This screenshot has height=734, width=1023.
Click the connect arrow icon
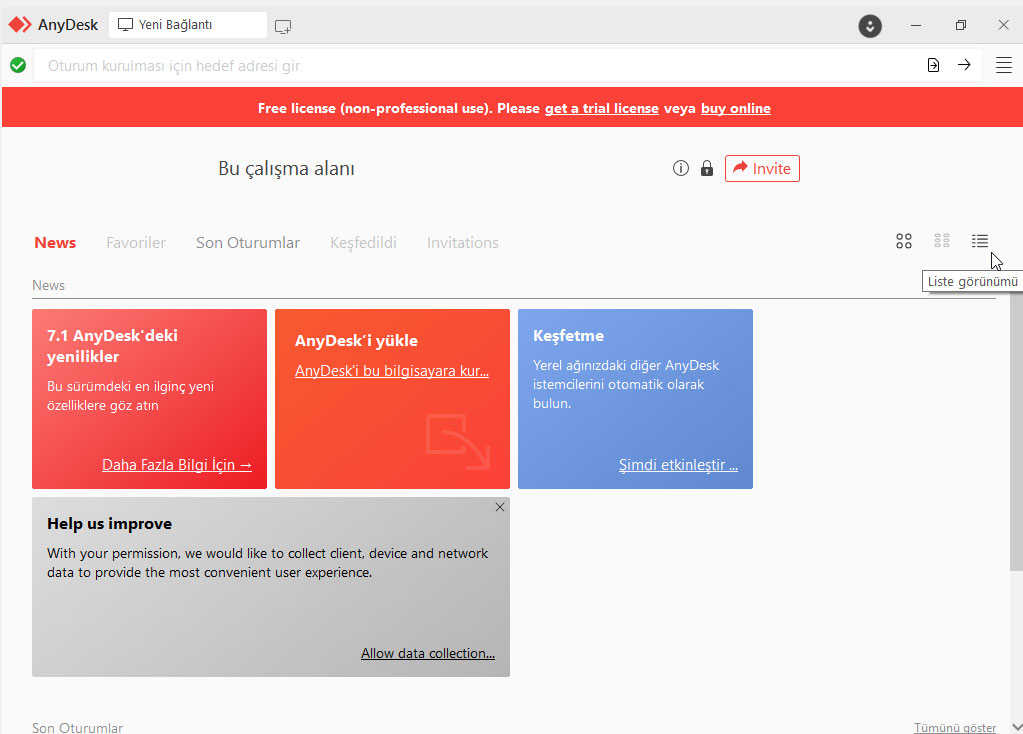pos(964,65)
